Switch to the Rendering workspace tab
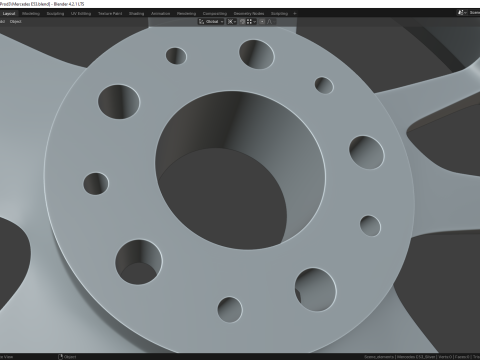The image size is (480, 360). tap(186, 14)
